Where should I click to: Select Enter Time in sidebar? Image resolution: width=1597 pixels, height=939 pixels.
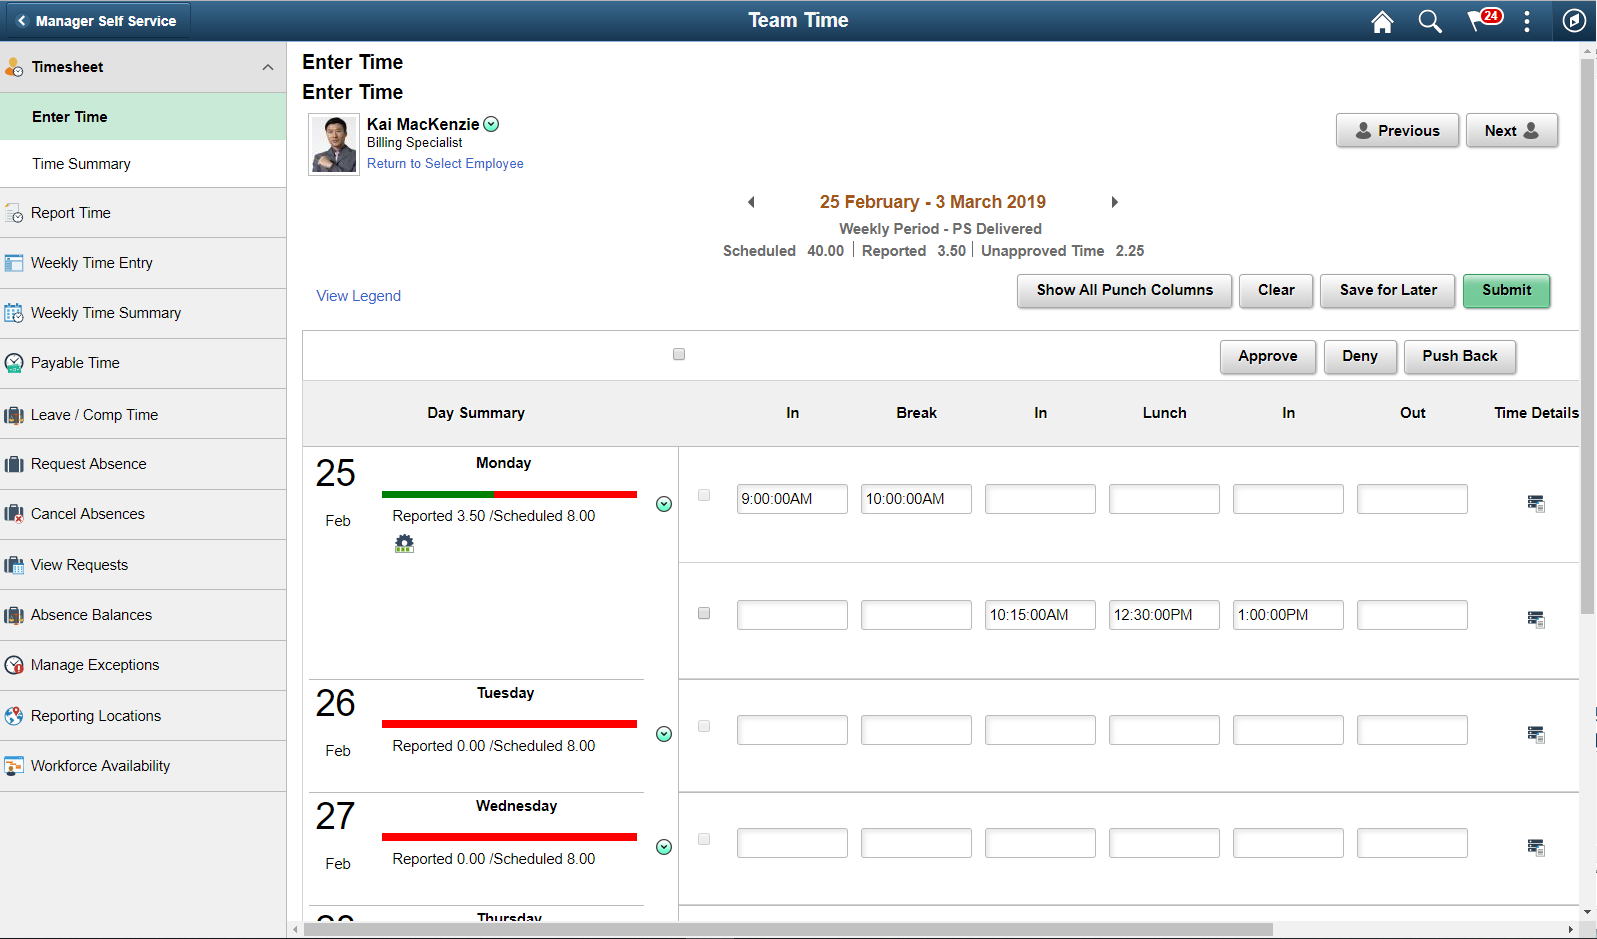click(x=143, y=117)
